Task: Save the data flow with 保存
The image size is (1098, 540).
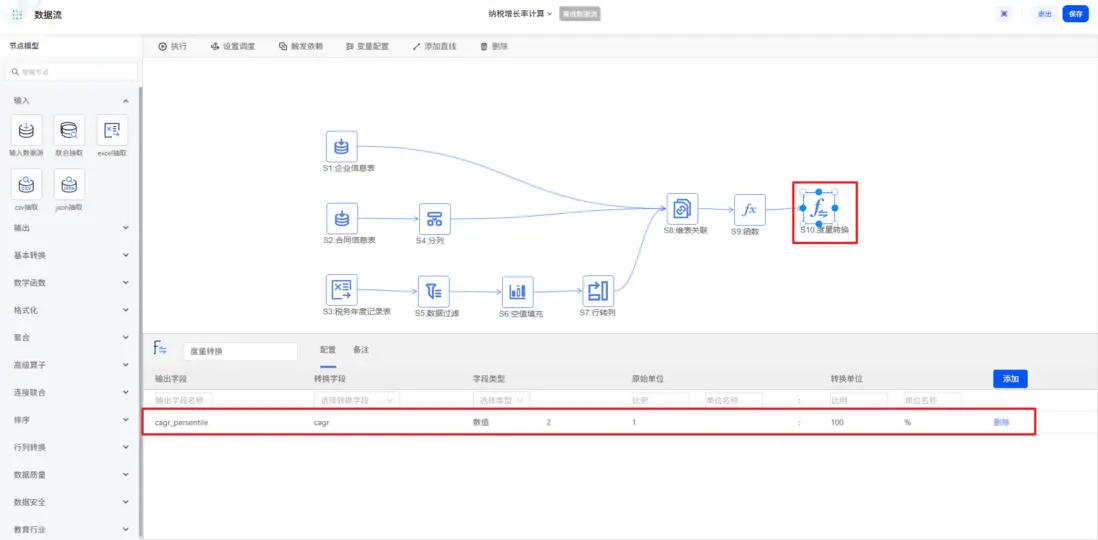Action: point(1076,14)
